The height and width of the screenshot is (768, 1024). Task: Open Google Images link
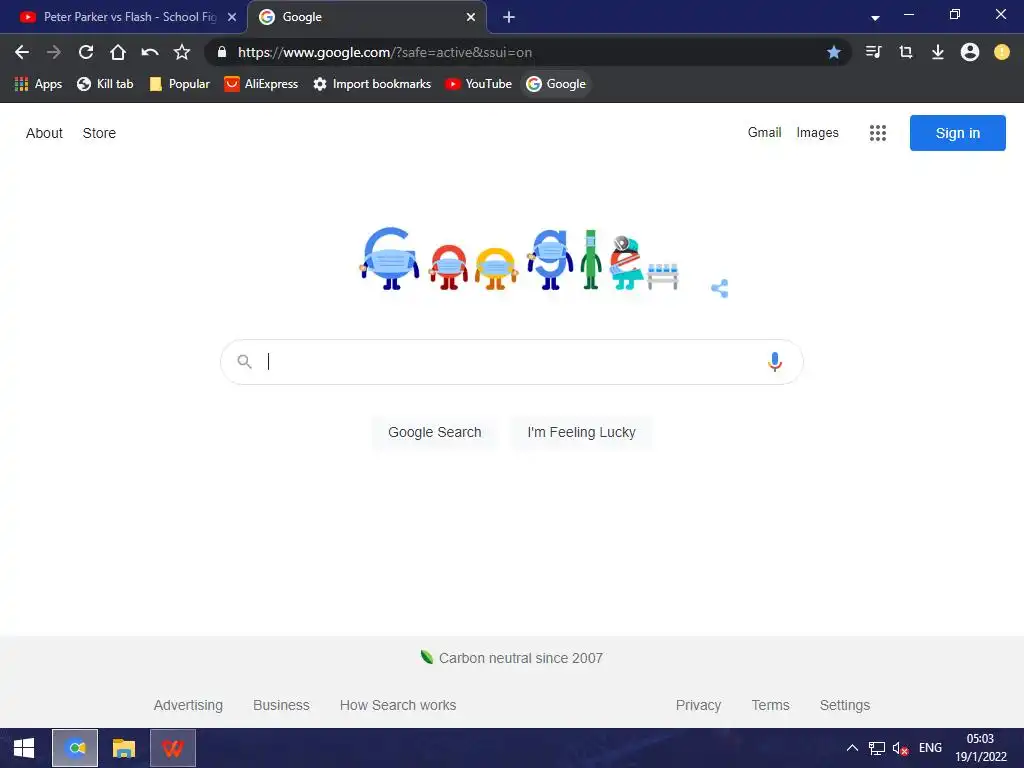[x=817, y=133]
